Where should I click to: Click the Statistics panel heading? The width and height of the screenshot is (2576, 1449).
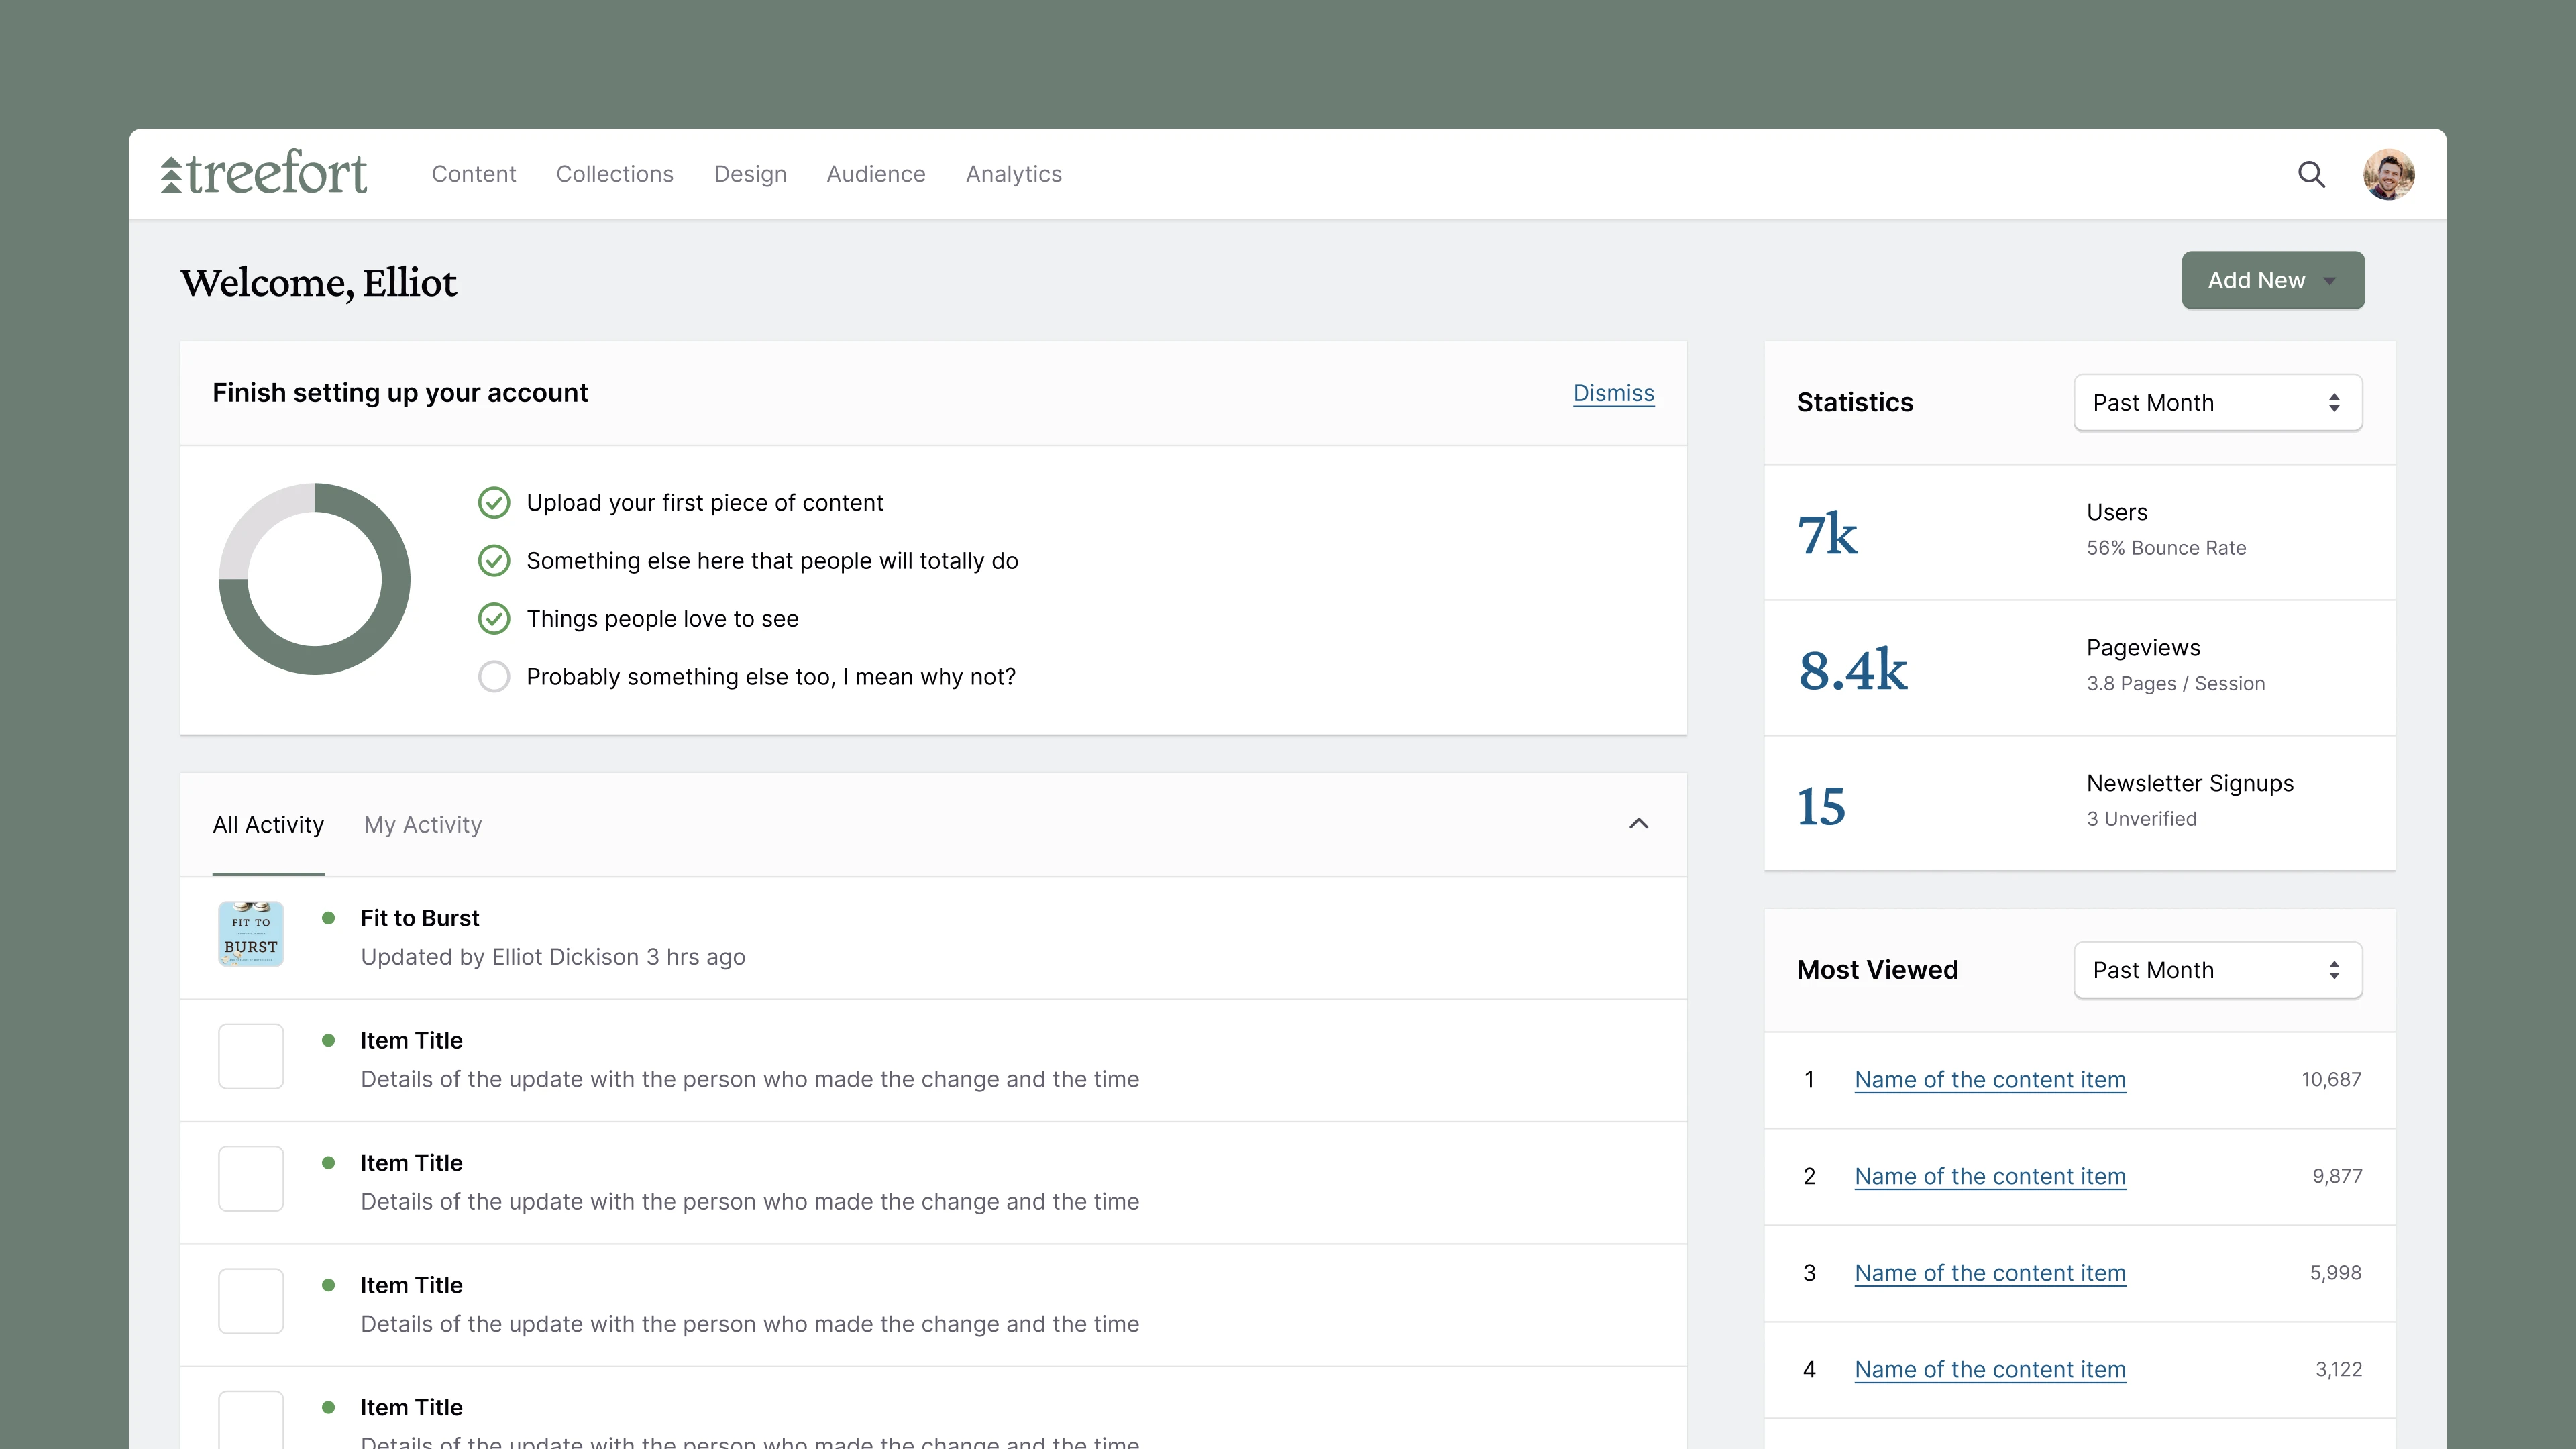pyautogui.click(x=1855, y=403)
